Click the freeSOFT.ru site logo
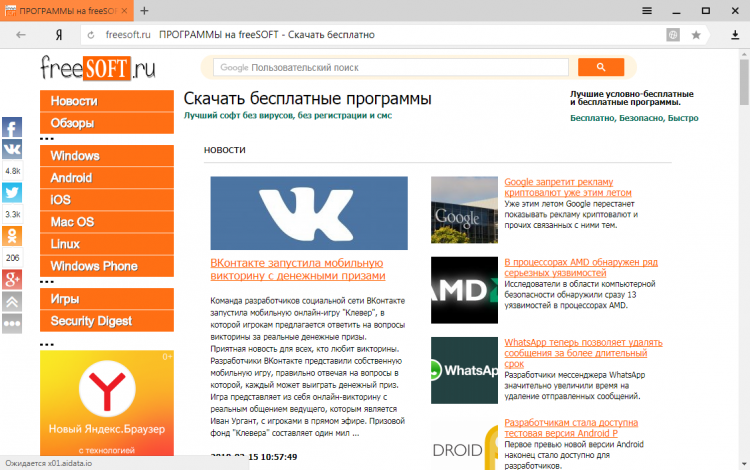The height and width of the screenshot is (470, 750). 98,68
